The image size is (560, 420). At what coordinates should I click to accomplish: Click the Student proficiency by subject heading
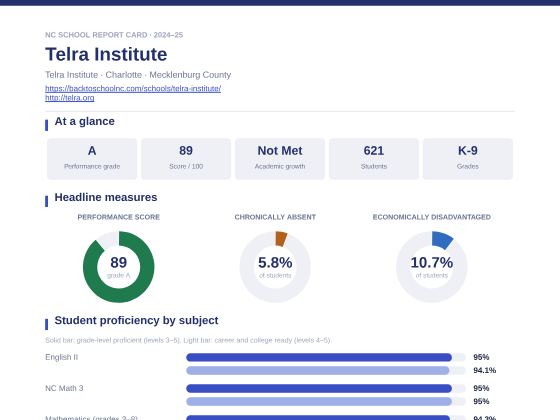pos(136,320)
